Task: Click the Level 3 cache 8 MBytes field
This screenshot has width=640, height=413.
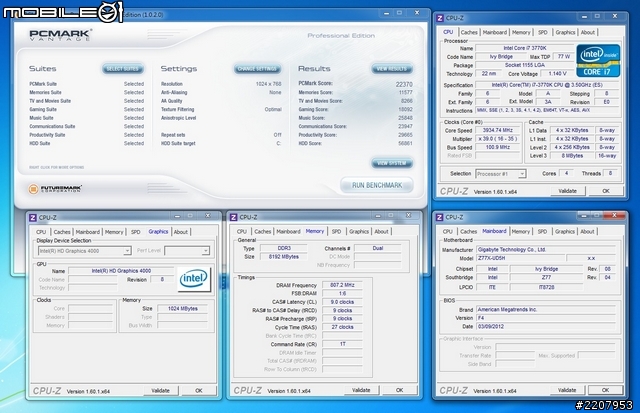Action: pos(572,156)
